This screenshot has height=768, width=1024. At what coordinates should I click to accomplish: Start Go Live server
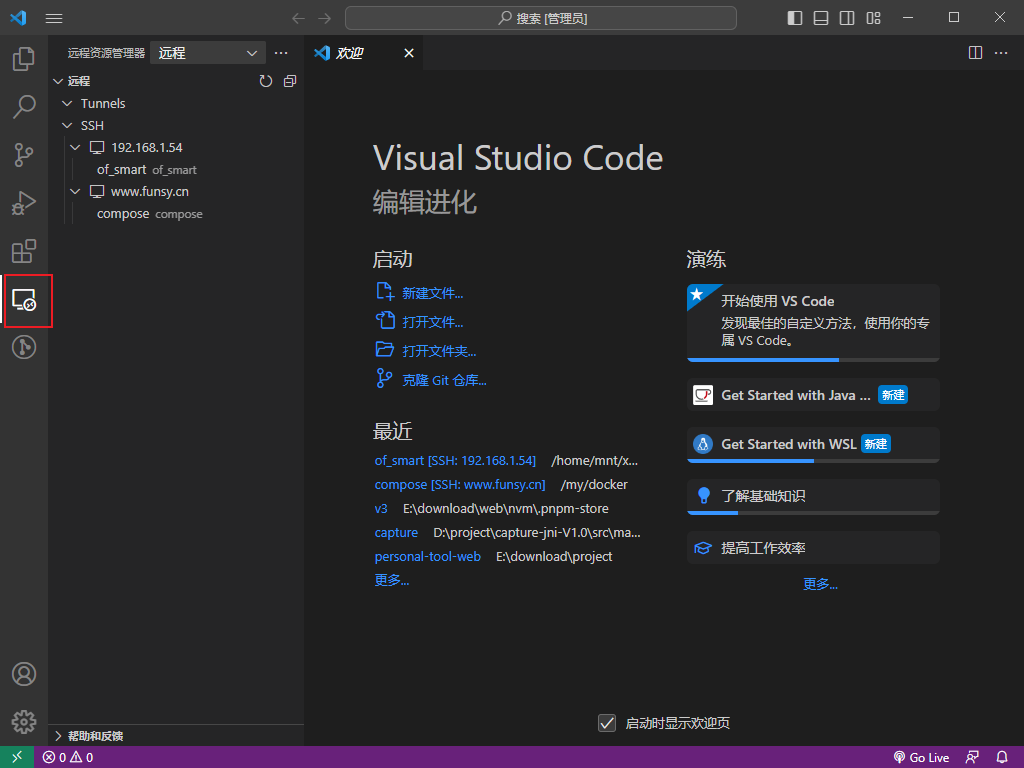921,758
